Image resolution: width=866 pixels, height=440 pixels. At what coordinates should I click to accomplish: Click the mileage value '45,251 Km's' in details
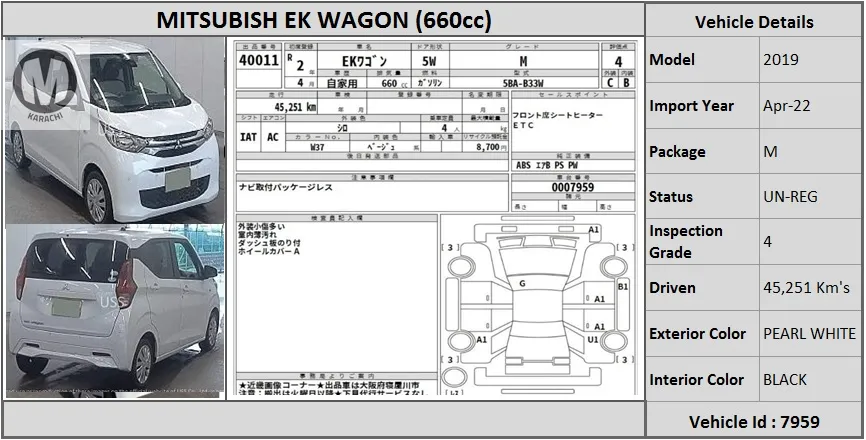(806, 288)
